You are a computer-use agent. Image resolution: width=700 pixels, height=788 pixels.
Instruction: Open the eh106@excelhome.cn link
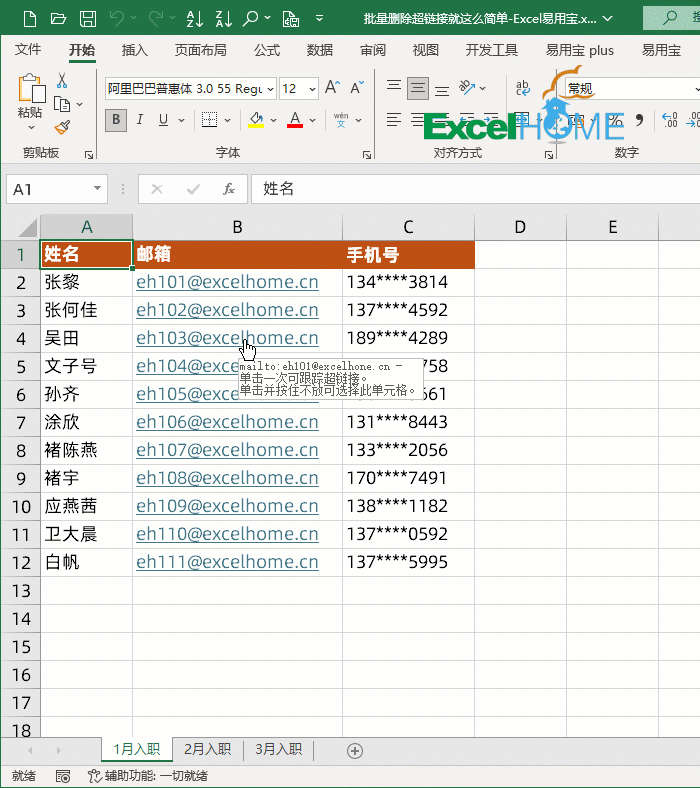(227, 422)
